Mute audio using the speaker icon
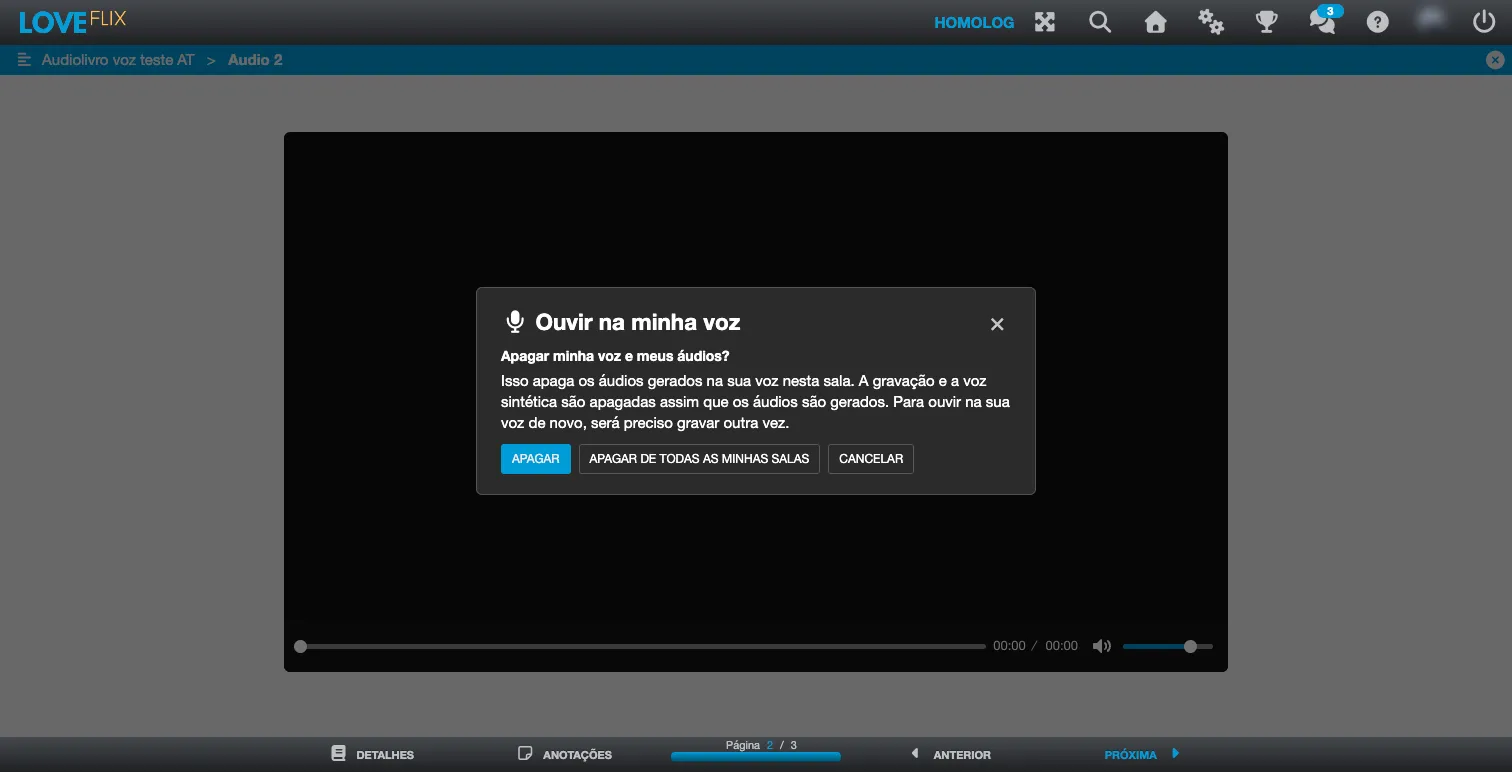The height and width of the screenshot is (772, 1512). [x=1102, y=646]
